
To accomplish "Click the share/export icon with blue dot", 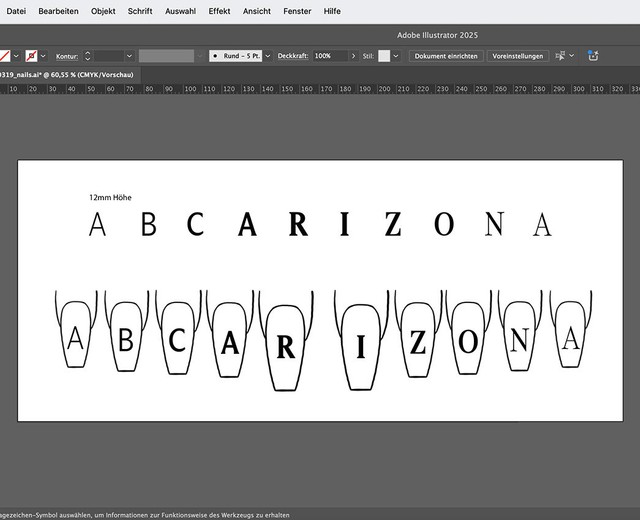I will coord(592,56).
